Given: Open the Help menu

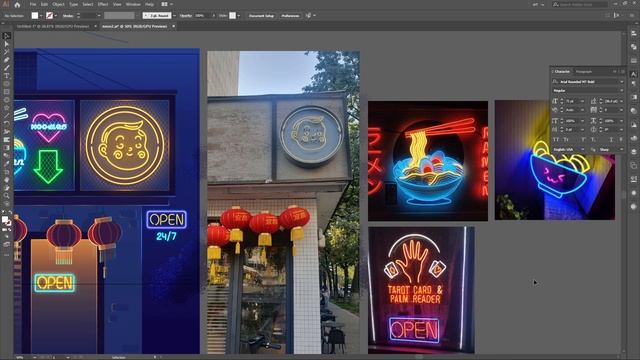Looking at the screenshot, I should pos(150,4).
